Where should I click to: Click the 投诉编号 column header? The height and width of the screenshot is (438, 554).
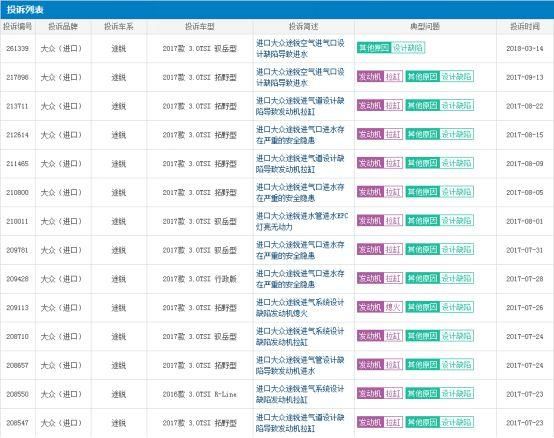pyautogui.click(x=17, y=26)
